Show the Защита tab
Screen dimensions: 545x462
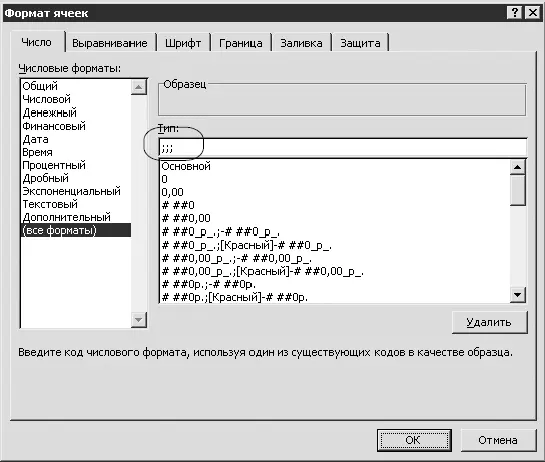[x=360, y=43]
